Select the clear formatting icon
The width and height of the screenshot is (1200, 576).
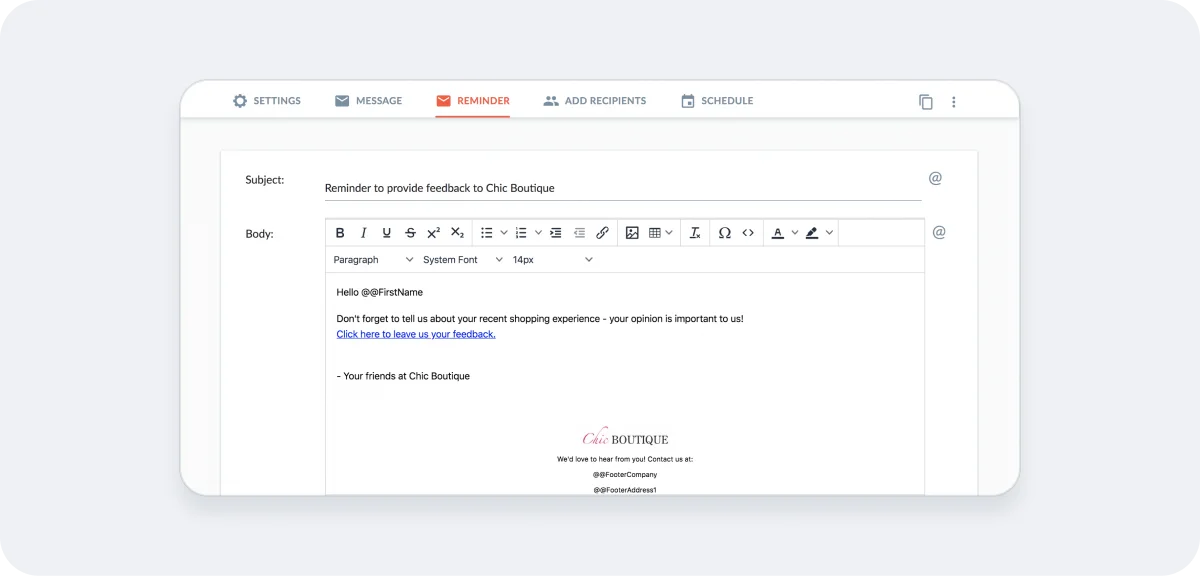pos(695,232)
